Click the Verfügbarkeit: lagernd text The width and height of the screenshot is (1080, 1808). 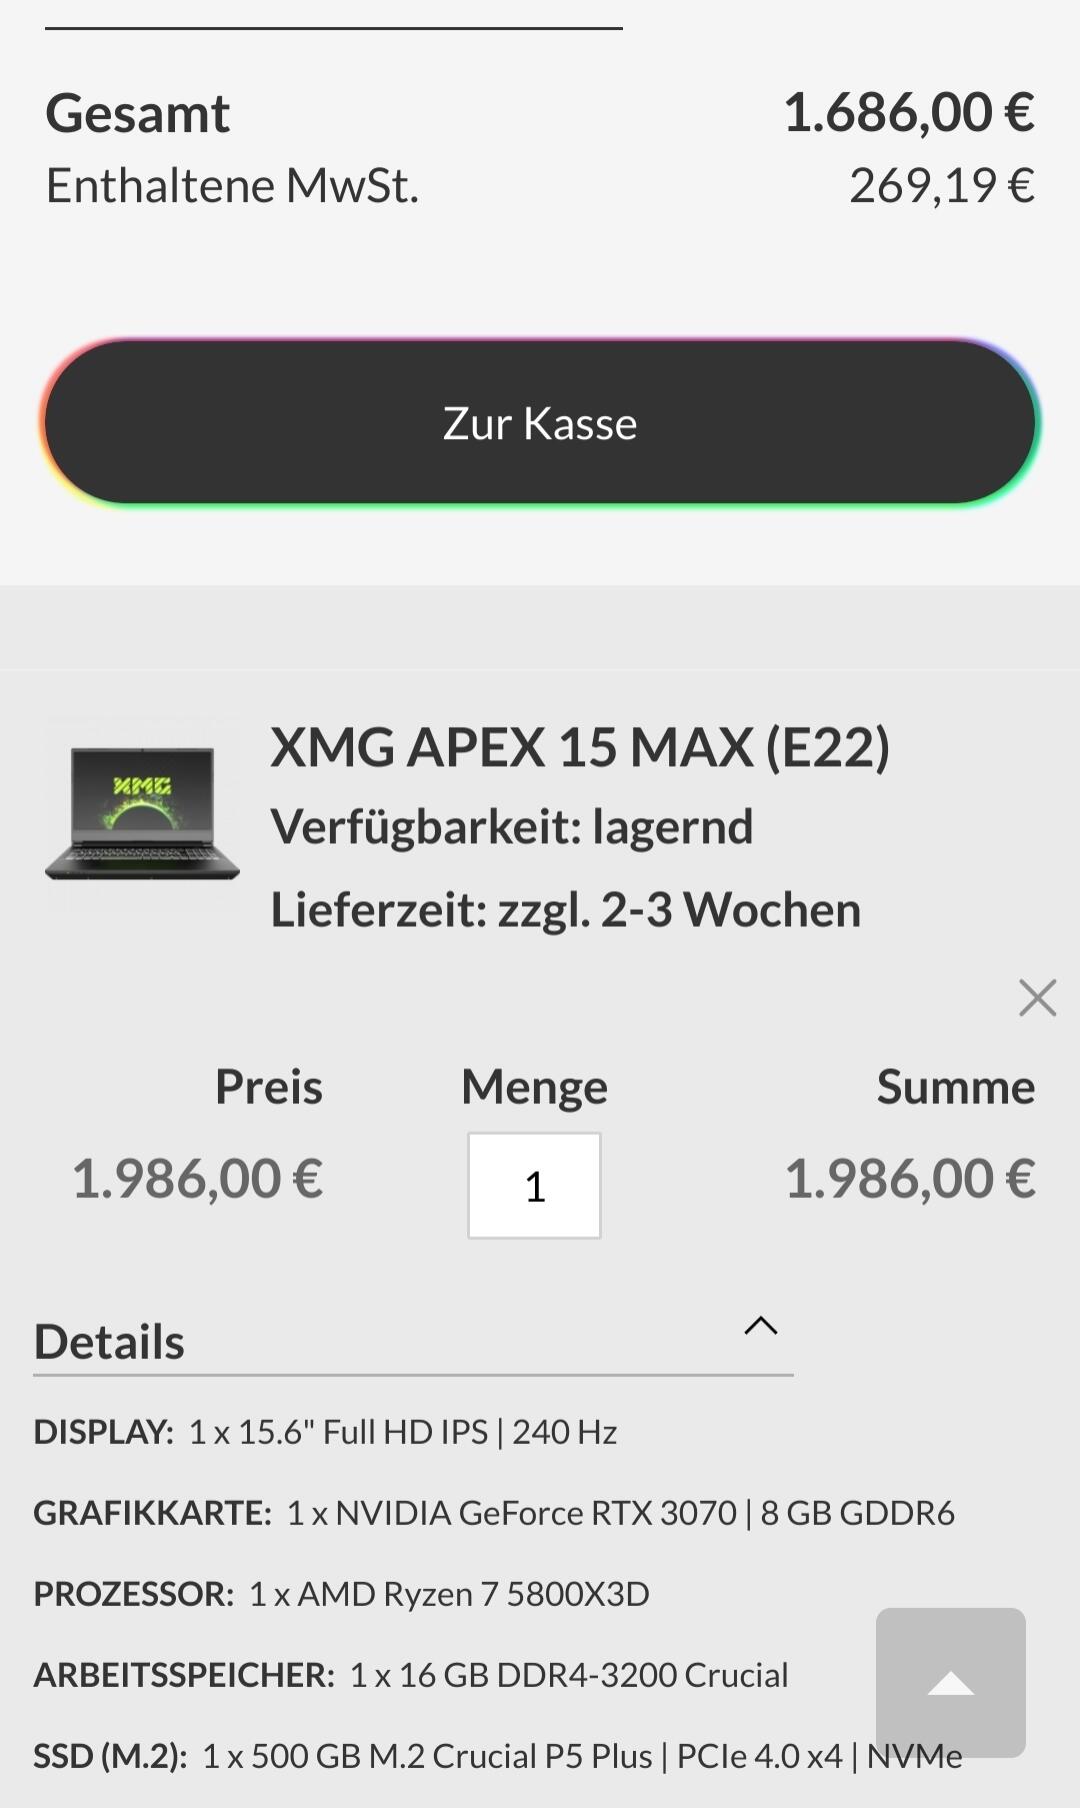(x=511, y=827)
